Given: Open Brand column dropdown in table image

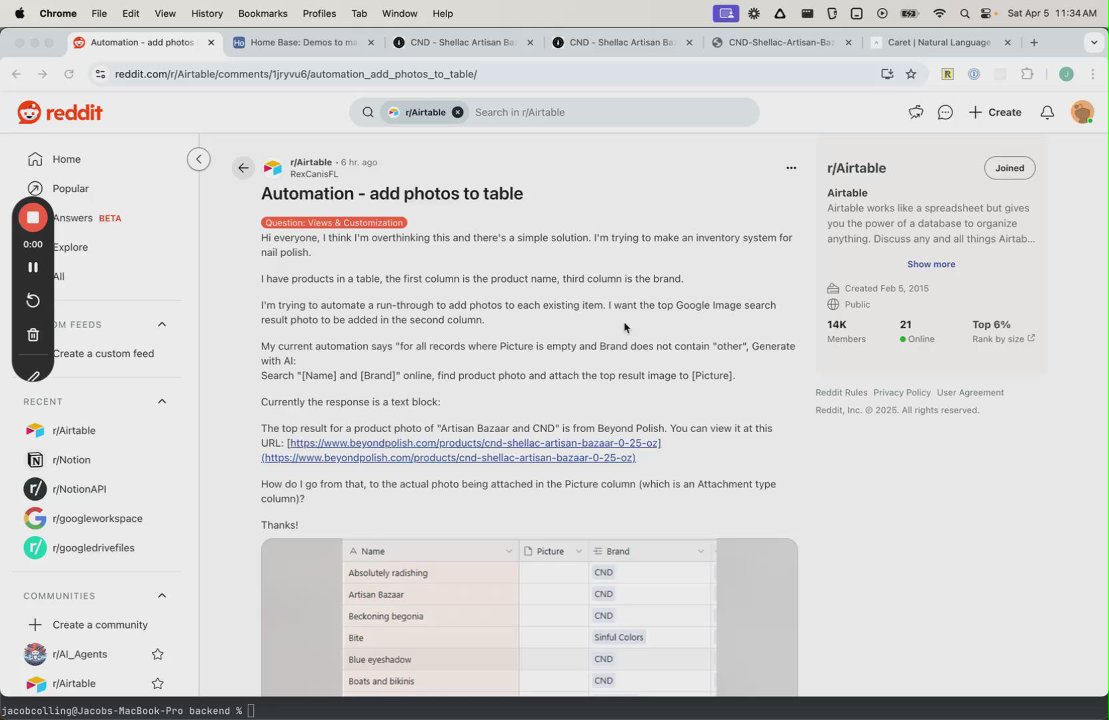Looking at the screenshot, I should click(700, 551).
